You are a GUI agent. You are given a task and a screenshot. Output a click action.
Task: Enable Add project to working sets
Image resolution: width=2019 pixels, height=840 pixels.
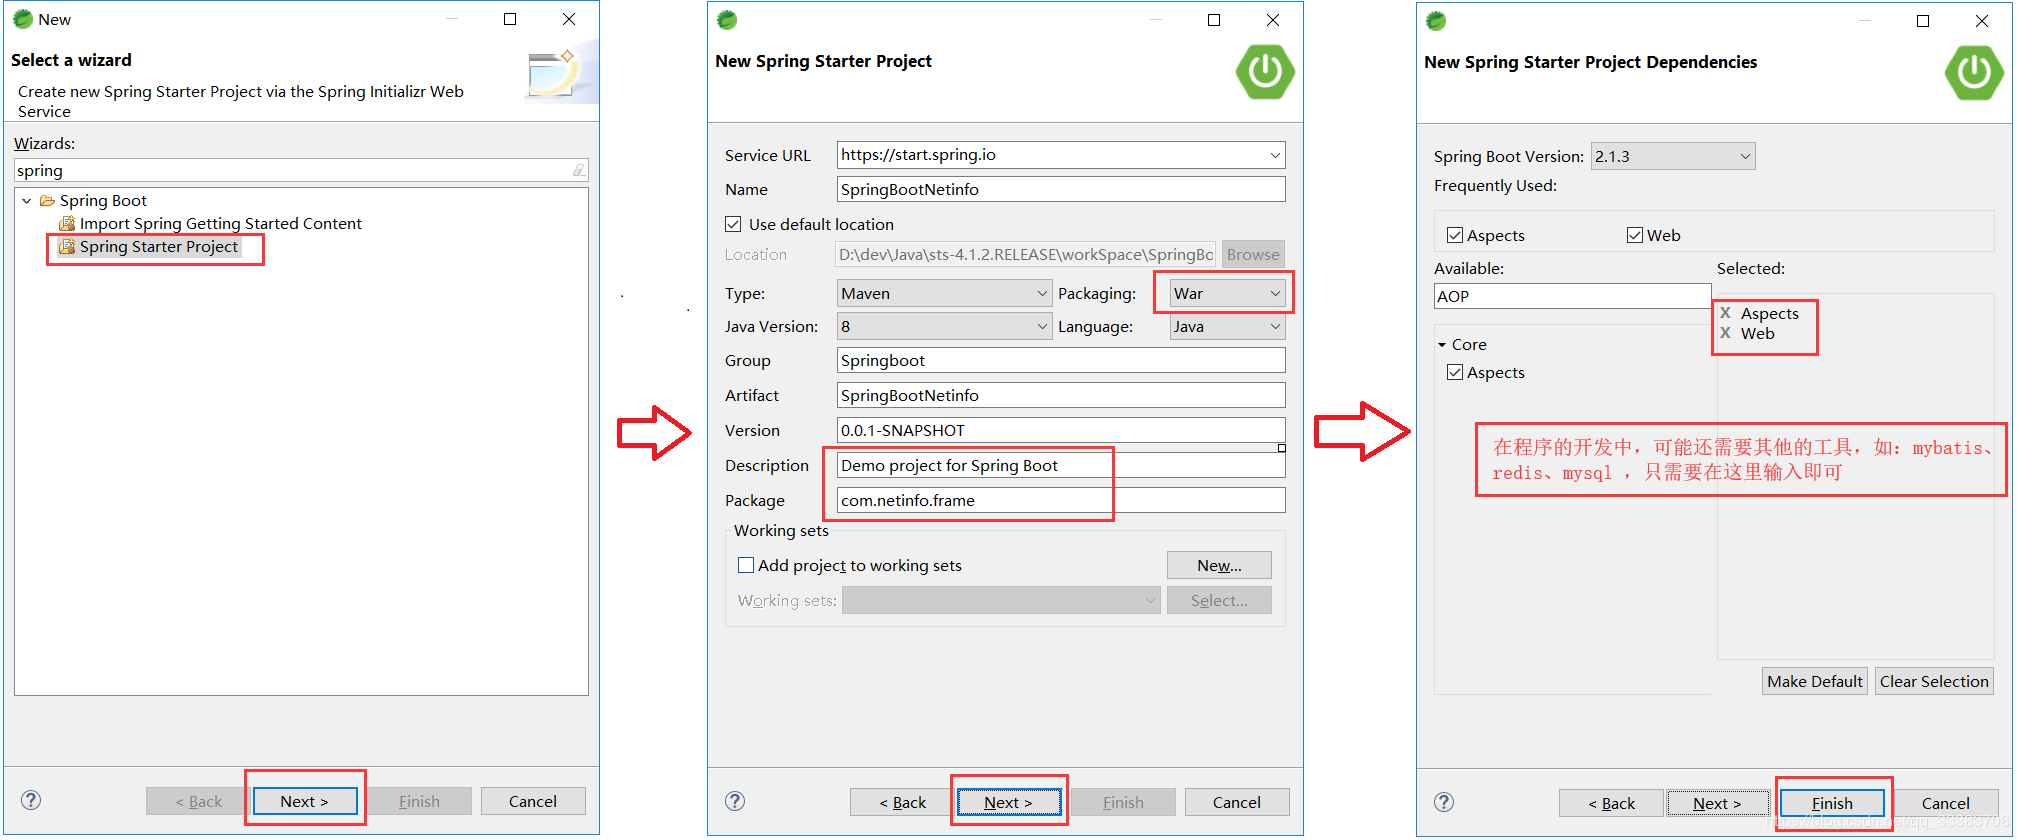click(746, 565)
